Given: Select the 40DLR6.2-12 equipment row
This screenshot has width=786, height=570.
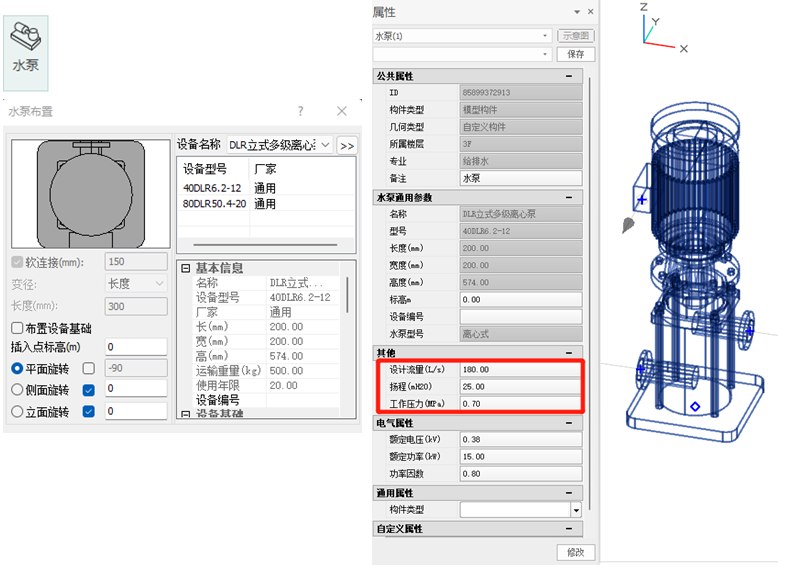Looking at the screenshot, I should [266, 188].
